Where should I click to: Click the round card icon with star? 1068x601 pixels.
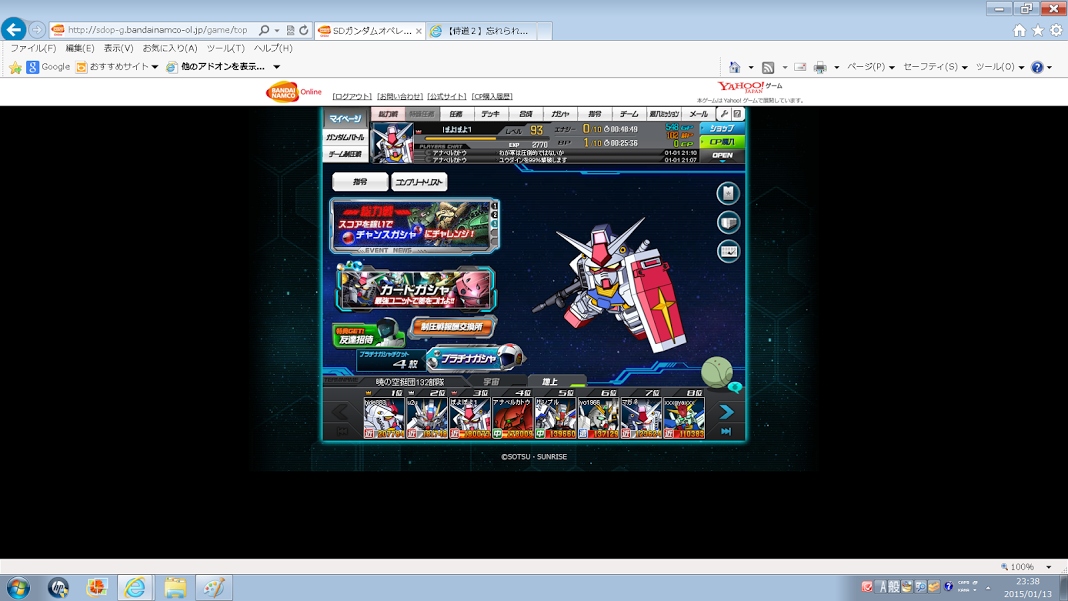click(x=728, y=194)
